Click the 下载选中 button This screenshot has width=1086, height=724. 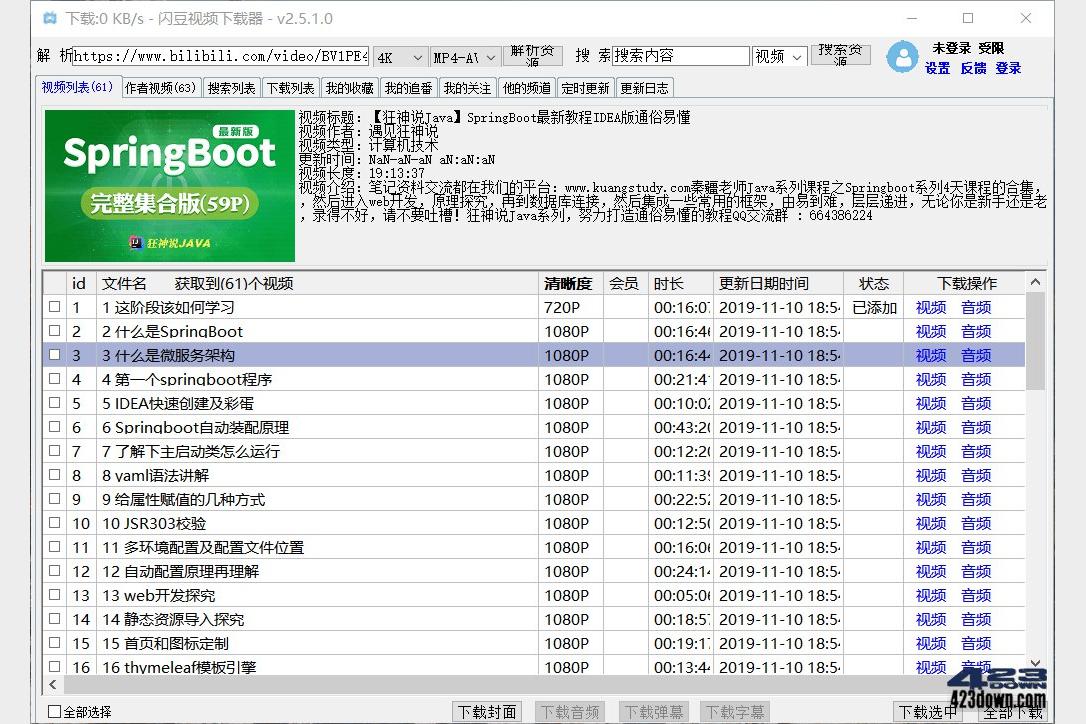pos(927,712)
